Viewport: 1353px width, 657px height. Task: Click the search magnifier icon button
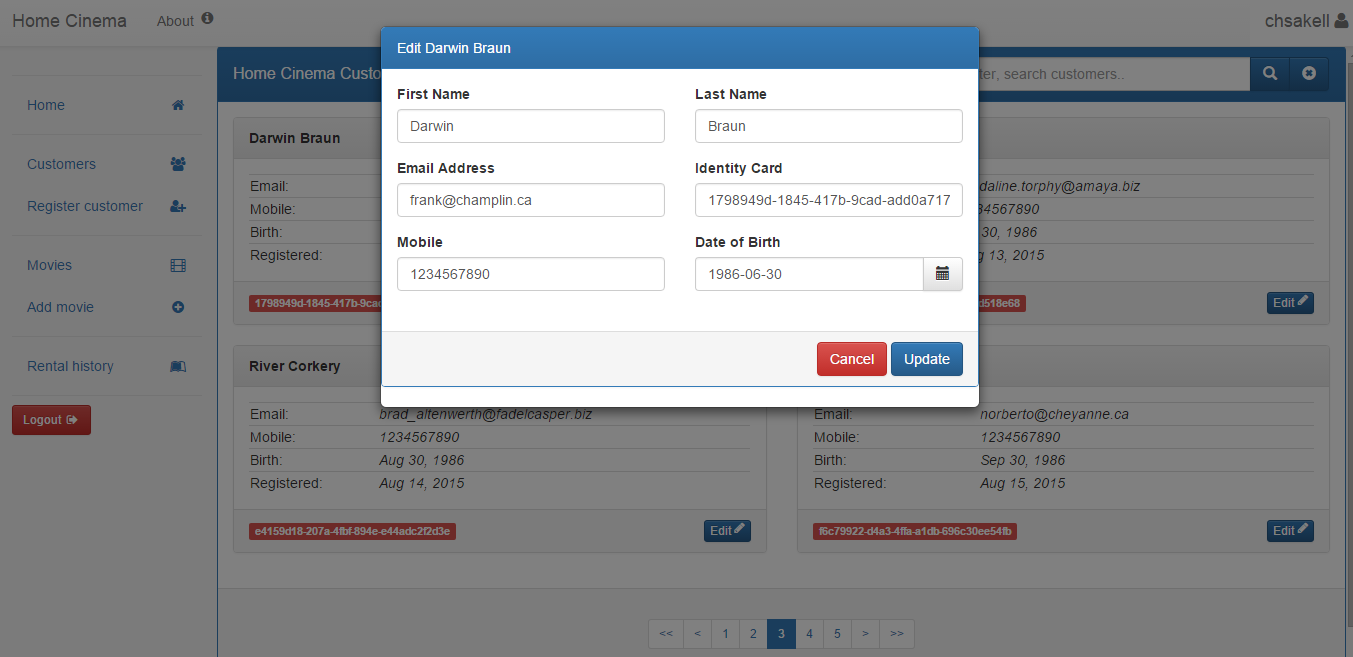tap(1270, 74)
